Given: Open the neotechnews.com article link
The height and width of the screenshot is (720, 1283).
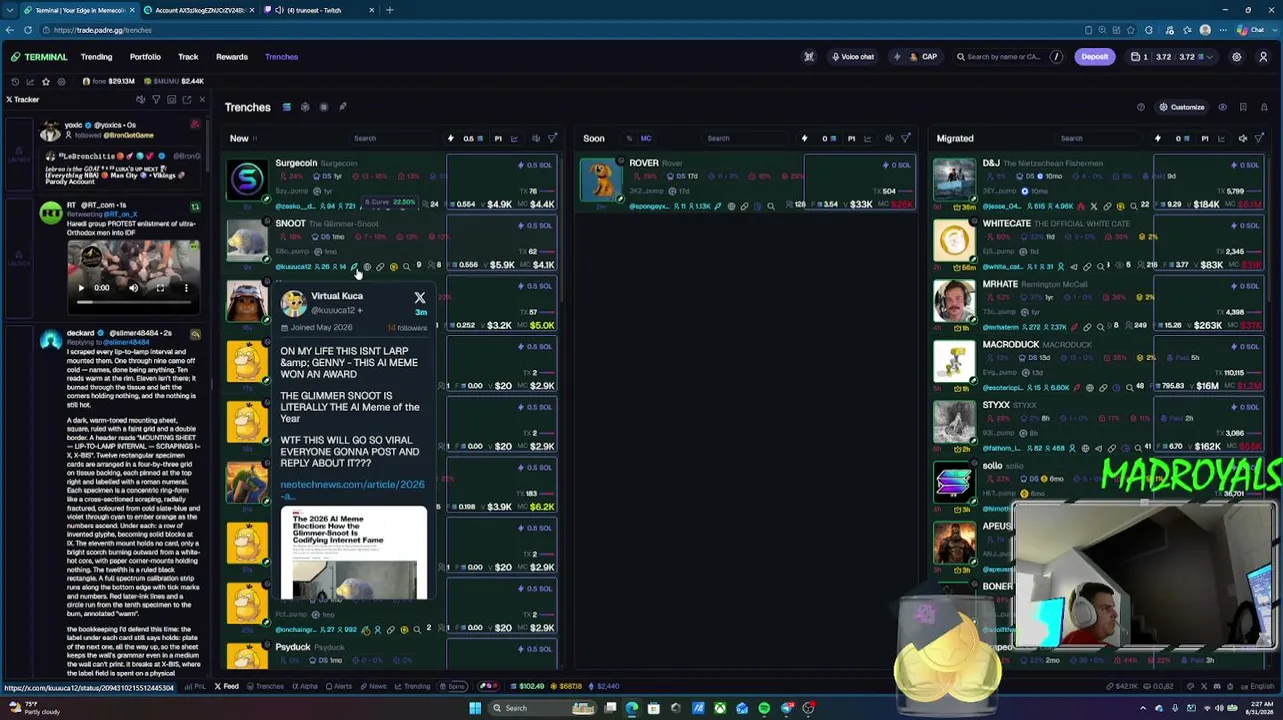Looking at the screenshot, I should 352,489.
